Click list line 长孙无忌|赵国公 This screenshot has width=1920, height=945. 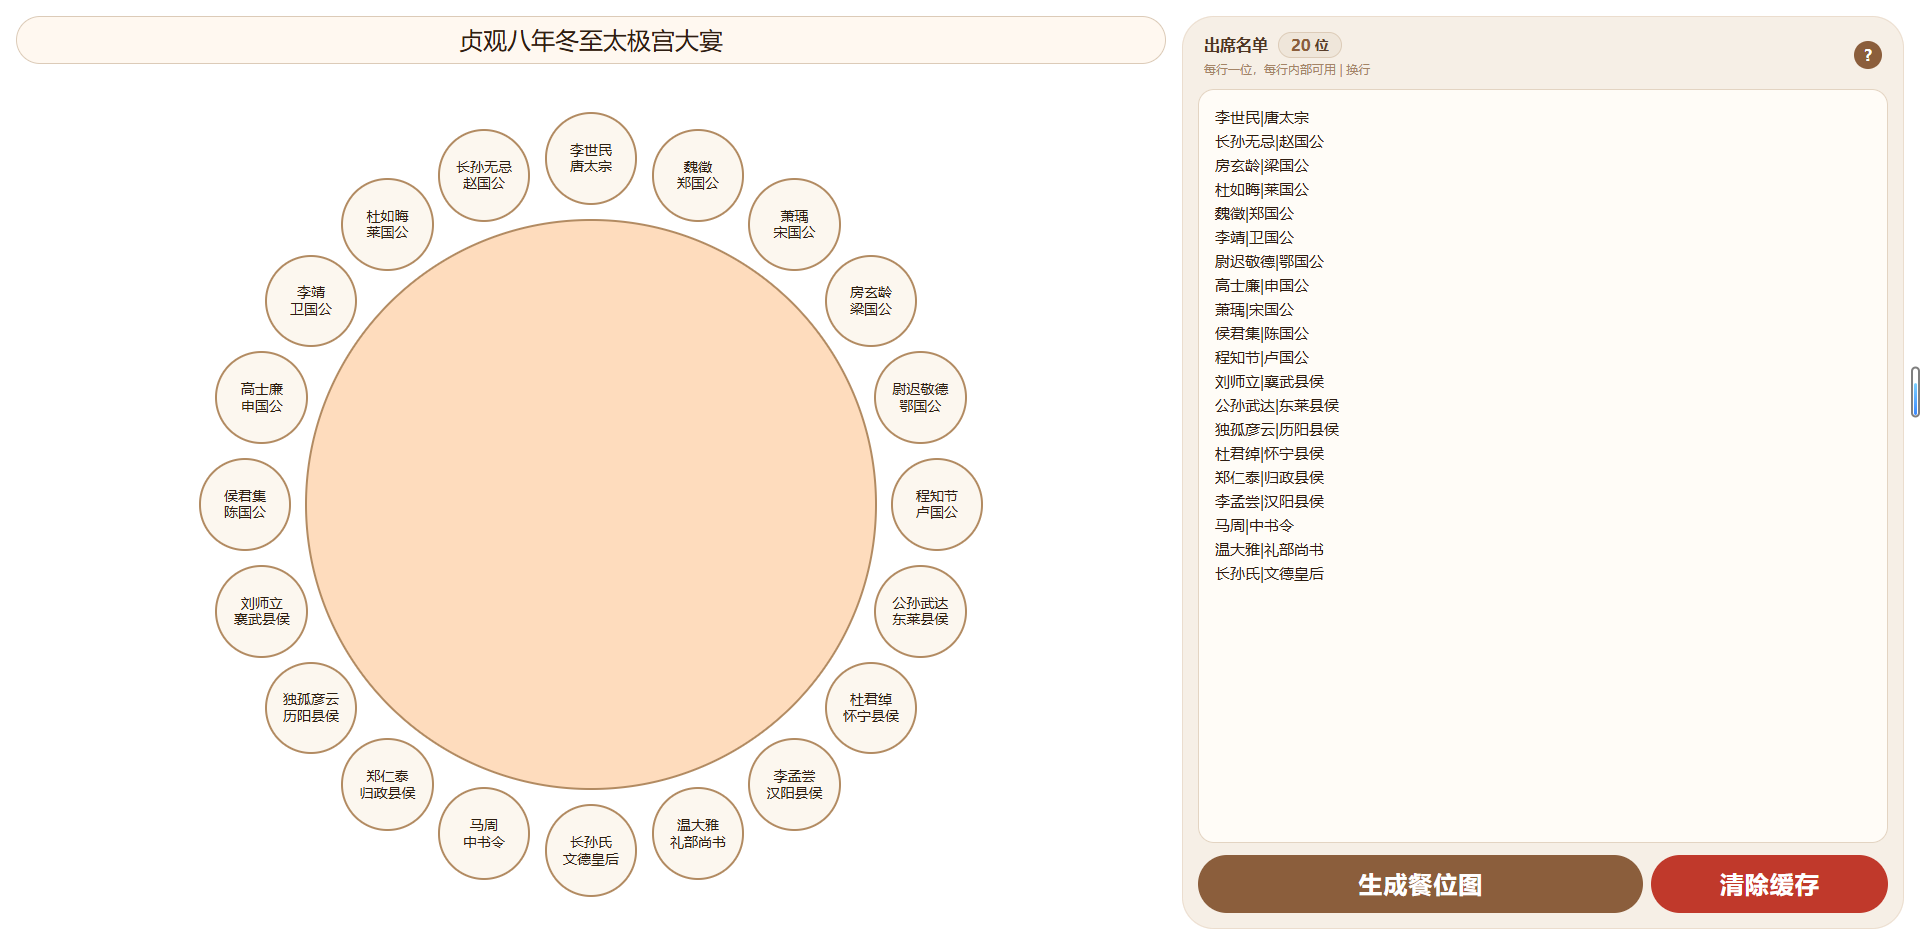tap(1269, 142)
